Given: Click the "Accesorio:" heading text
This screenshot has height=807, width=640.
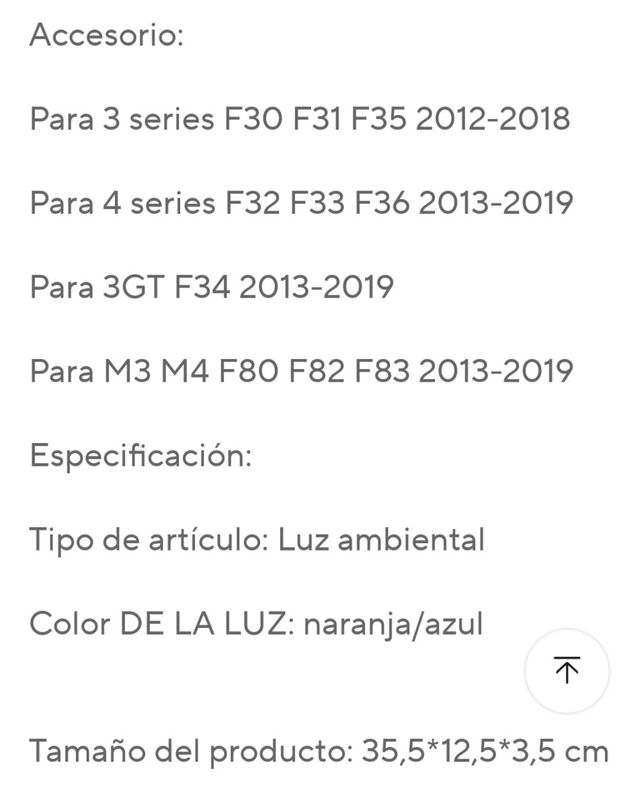Looking at the screenshot, I should [107, 36].
